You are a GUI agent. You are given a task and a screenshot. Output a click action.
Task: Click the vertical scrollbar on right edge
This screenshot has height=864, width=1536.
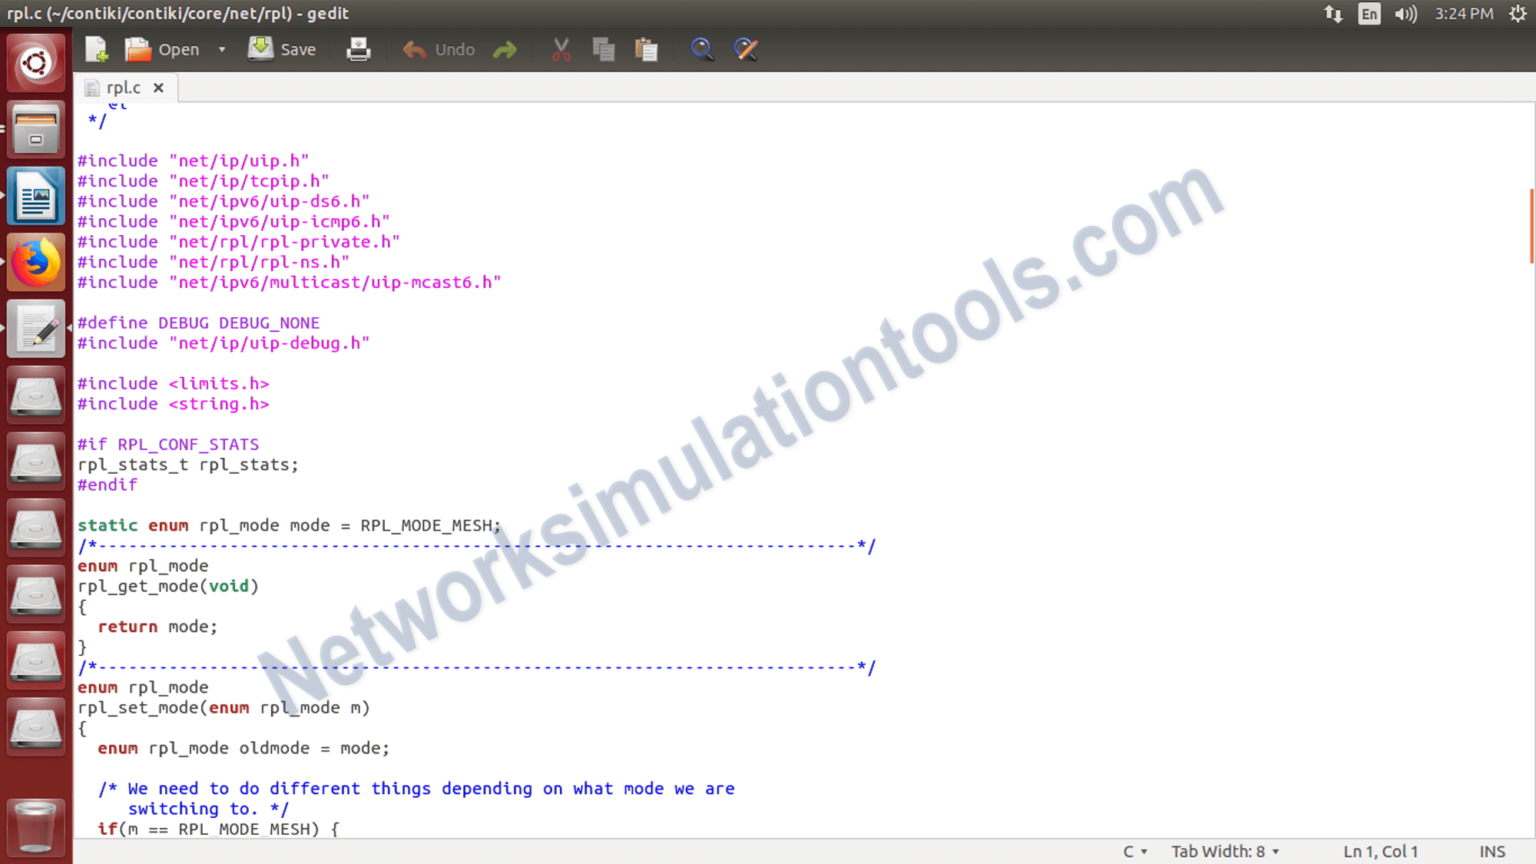pyautogui.click(x=1531, y=227)
